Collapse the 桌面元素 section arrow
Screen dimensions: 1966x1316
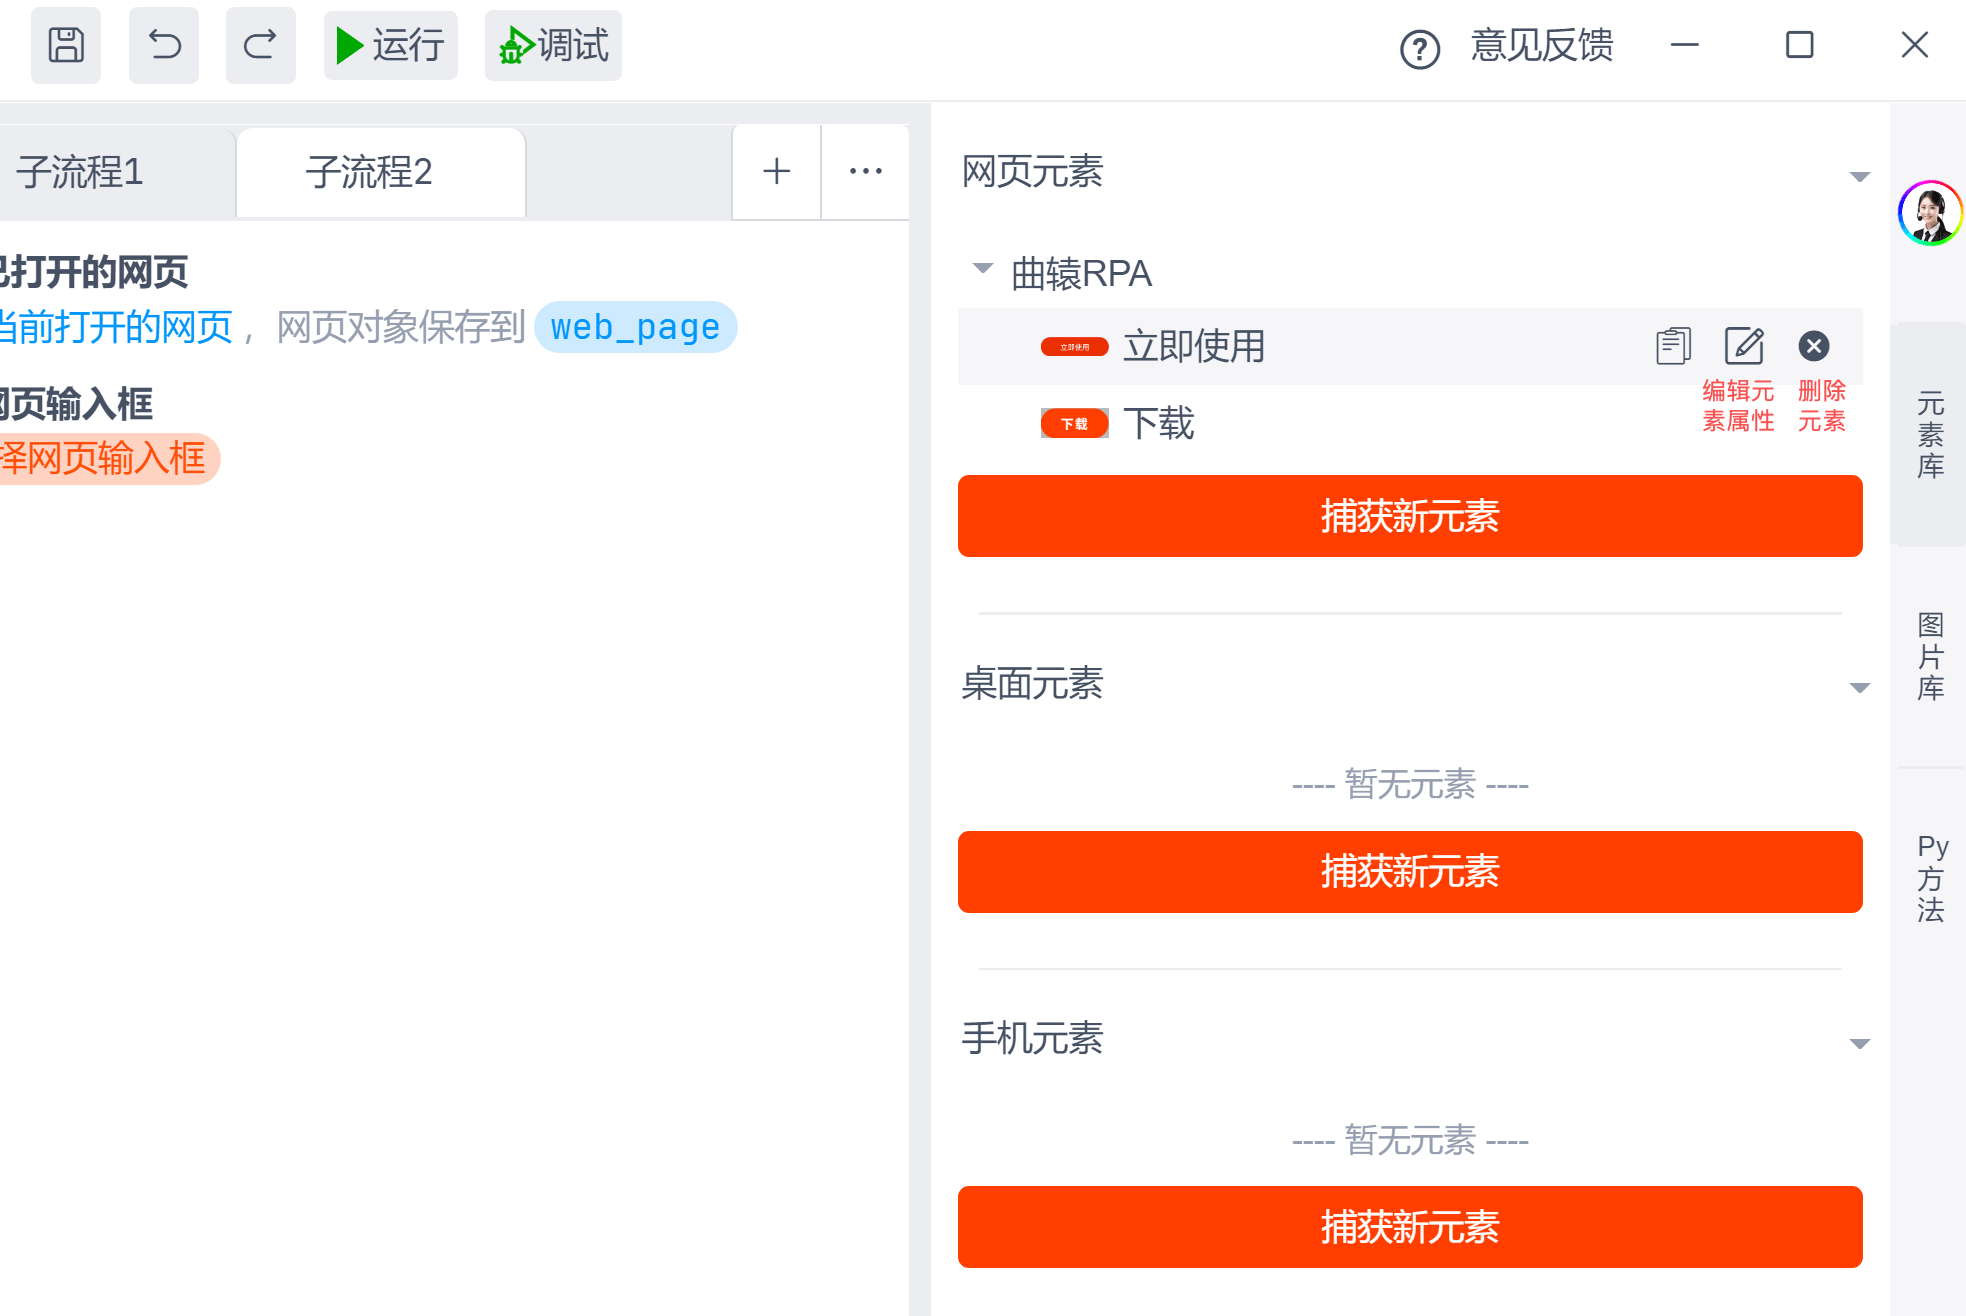click(x=1859, y=688)
